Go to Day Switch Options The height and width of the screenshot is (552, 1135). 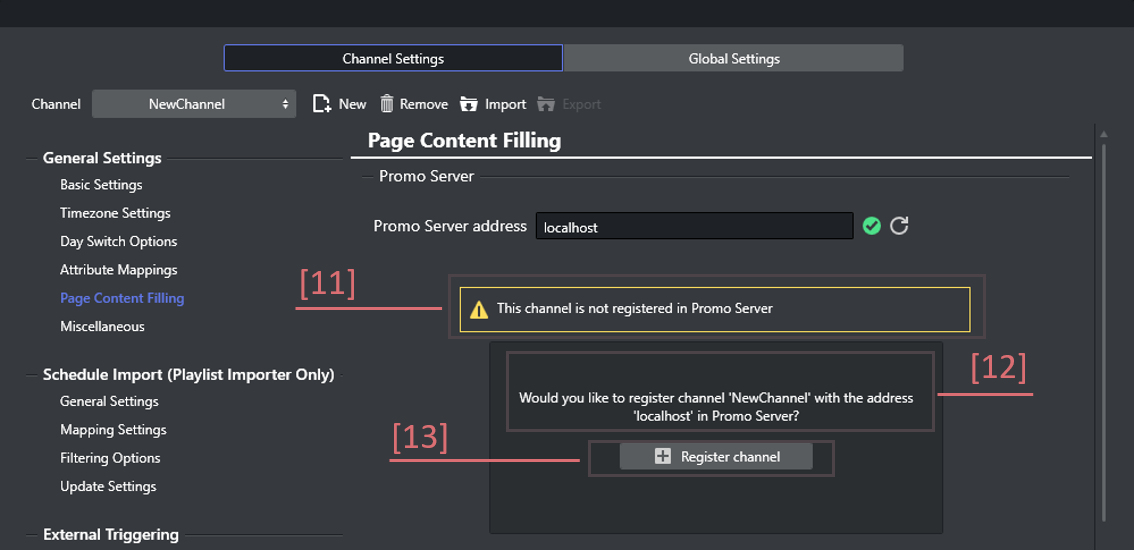point(118,241)
